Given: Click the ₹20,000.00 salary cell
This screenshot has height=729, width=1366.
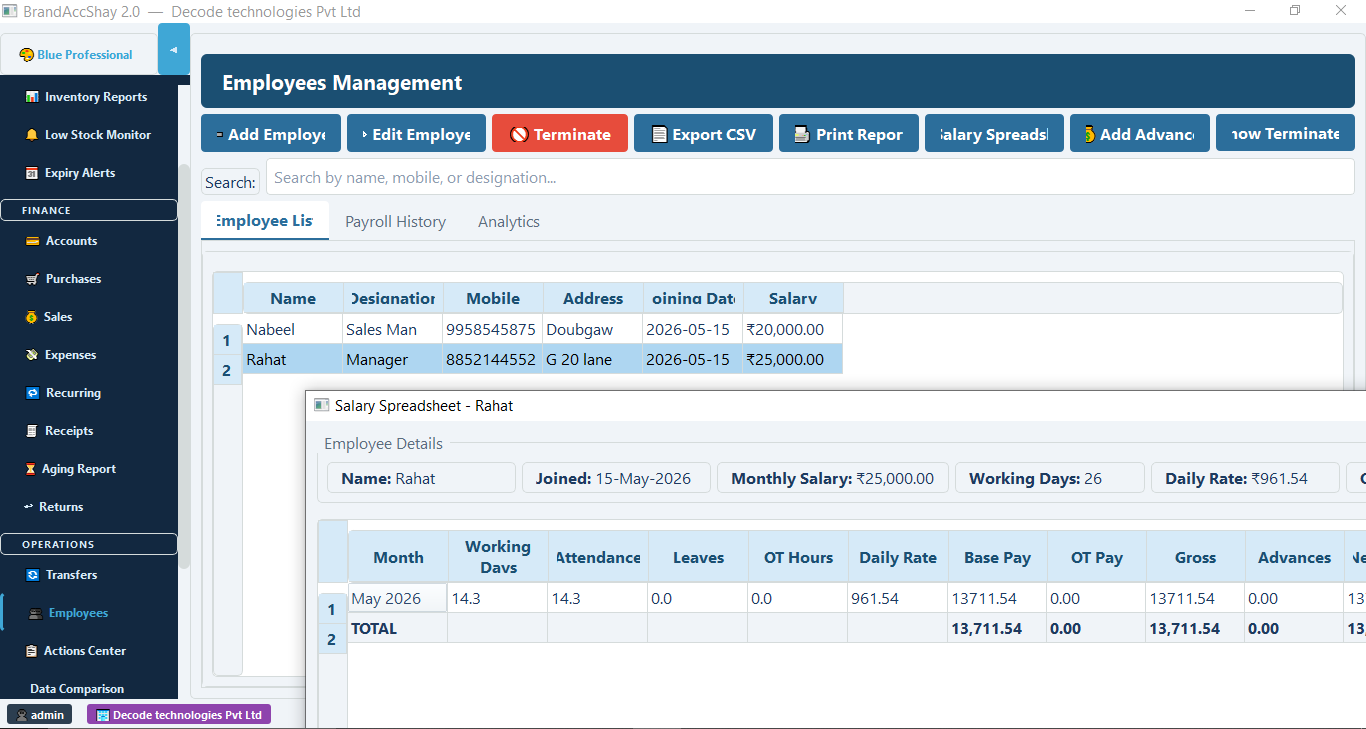Looking at the screenshot, I should tap(793, 329).
